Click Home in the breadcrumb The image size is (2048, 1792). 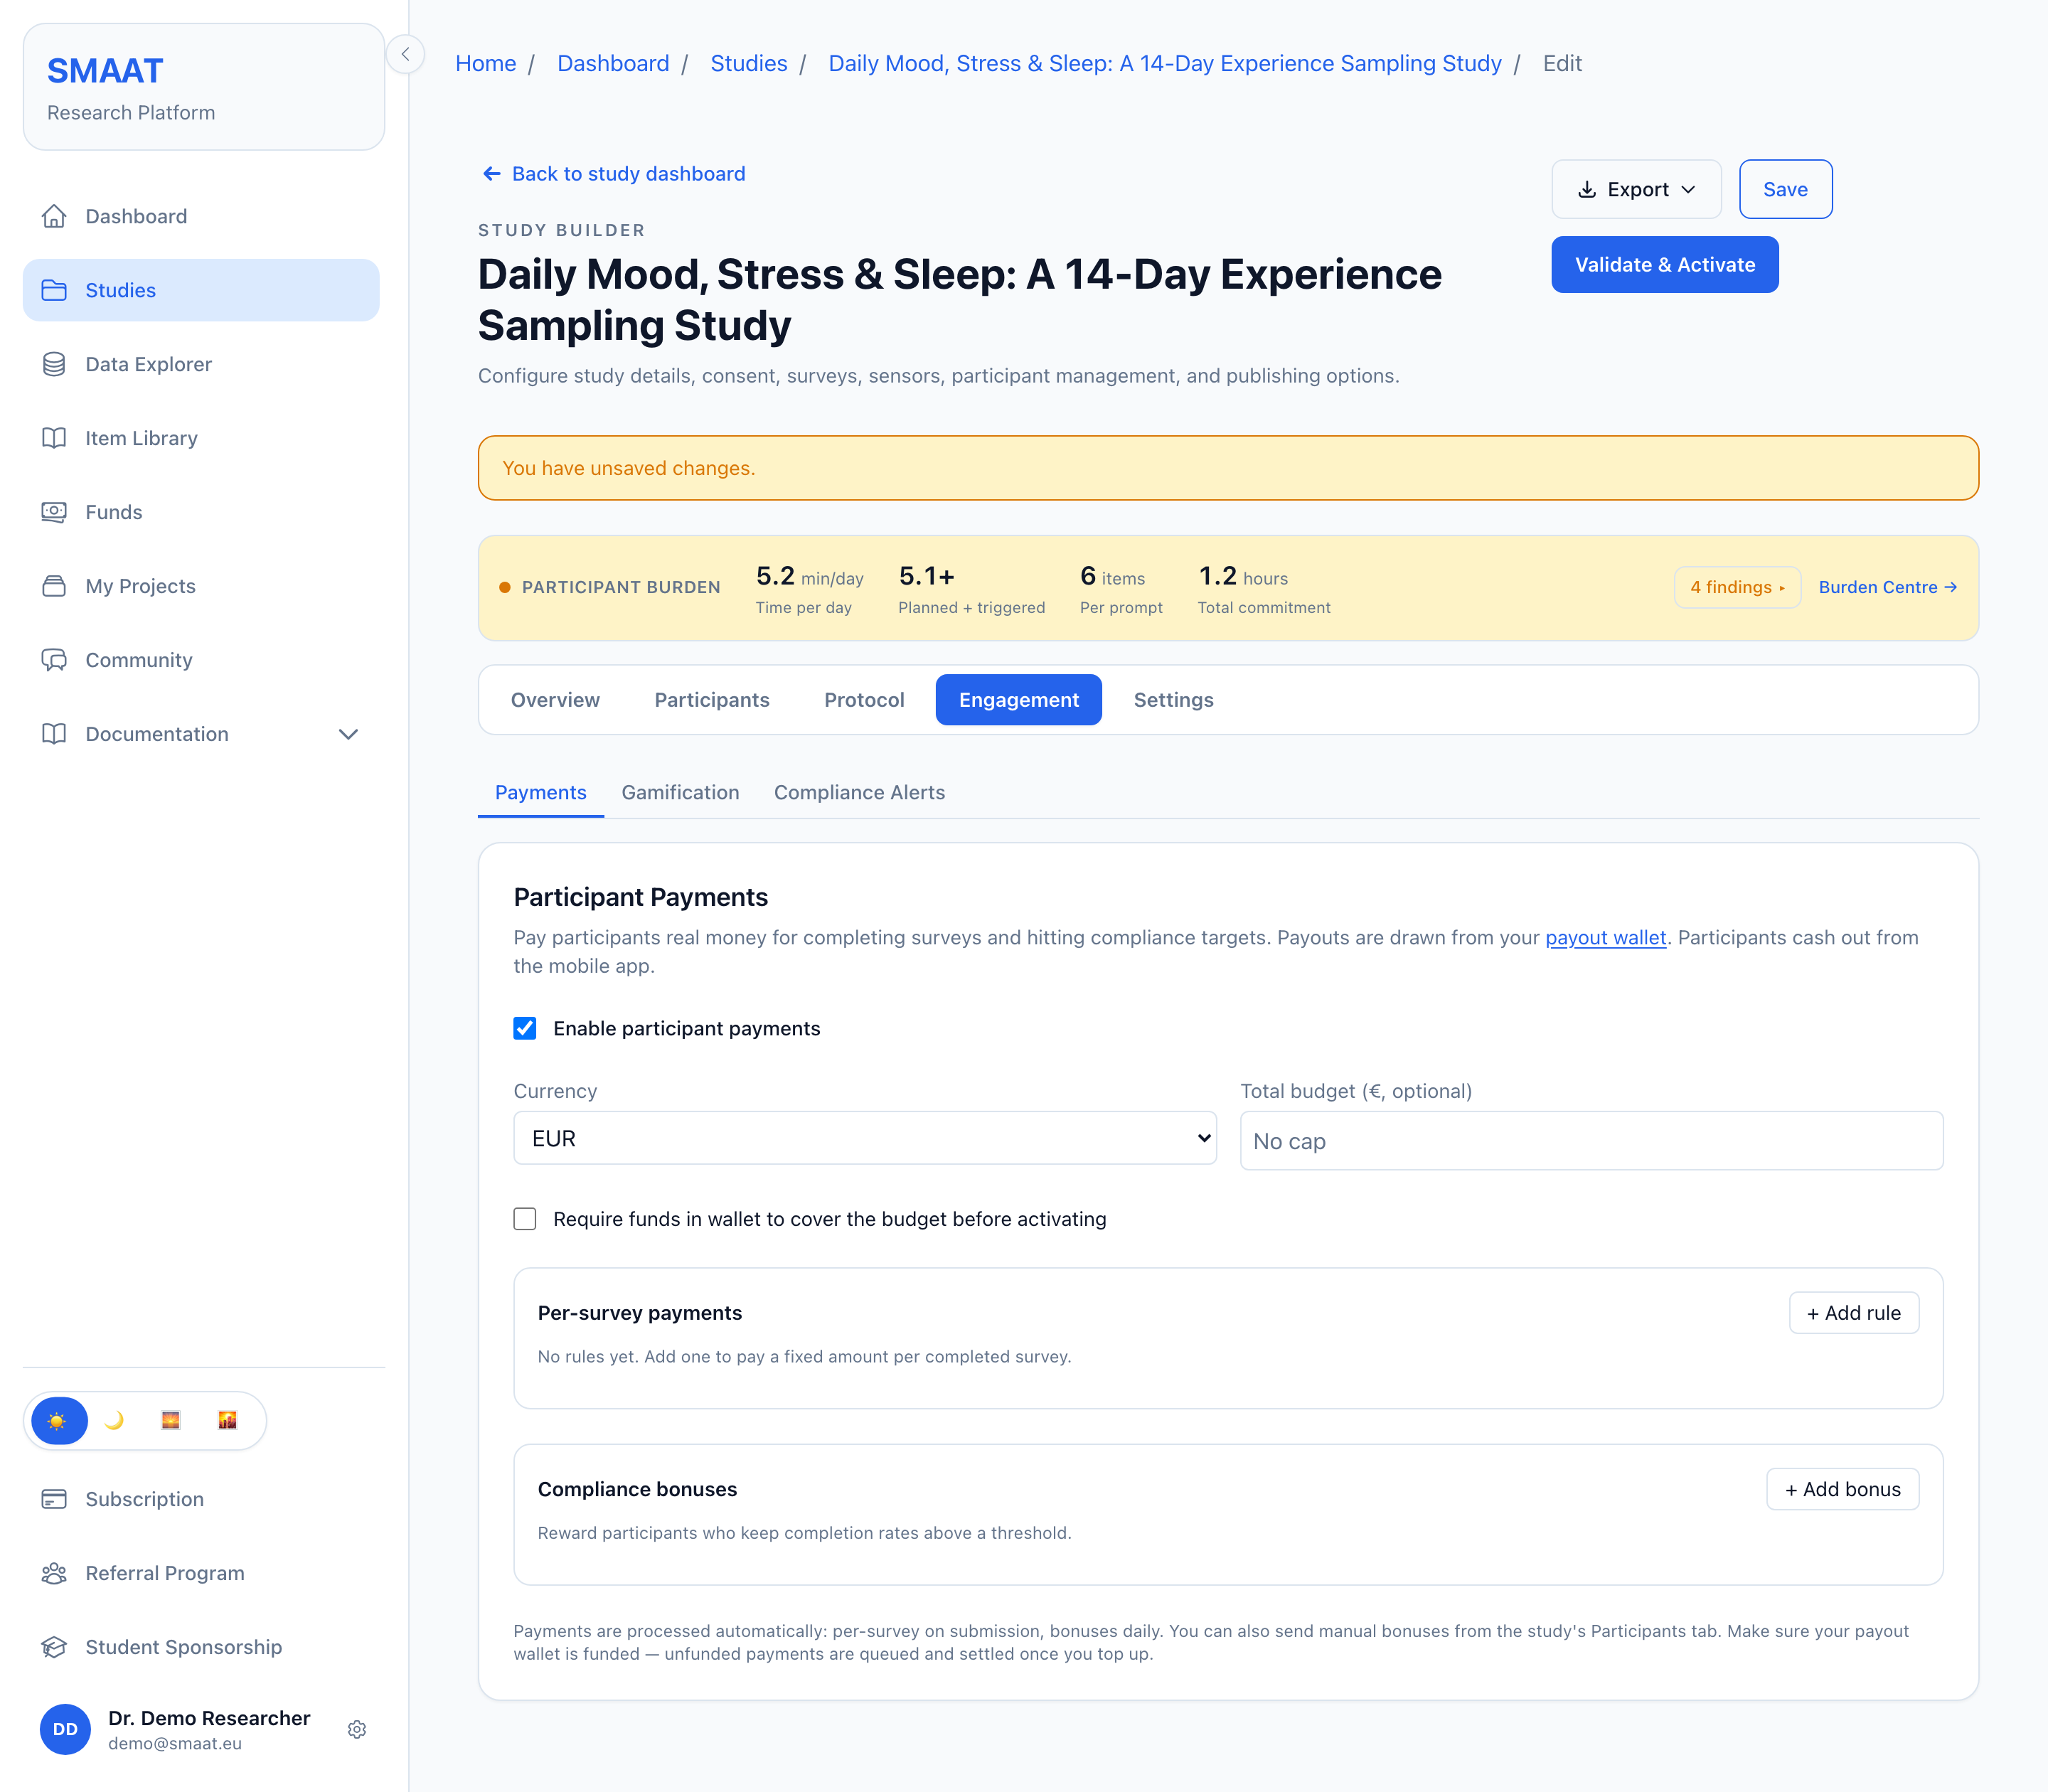[486, 63]
